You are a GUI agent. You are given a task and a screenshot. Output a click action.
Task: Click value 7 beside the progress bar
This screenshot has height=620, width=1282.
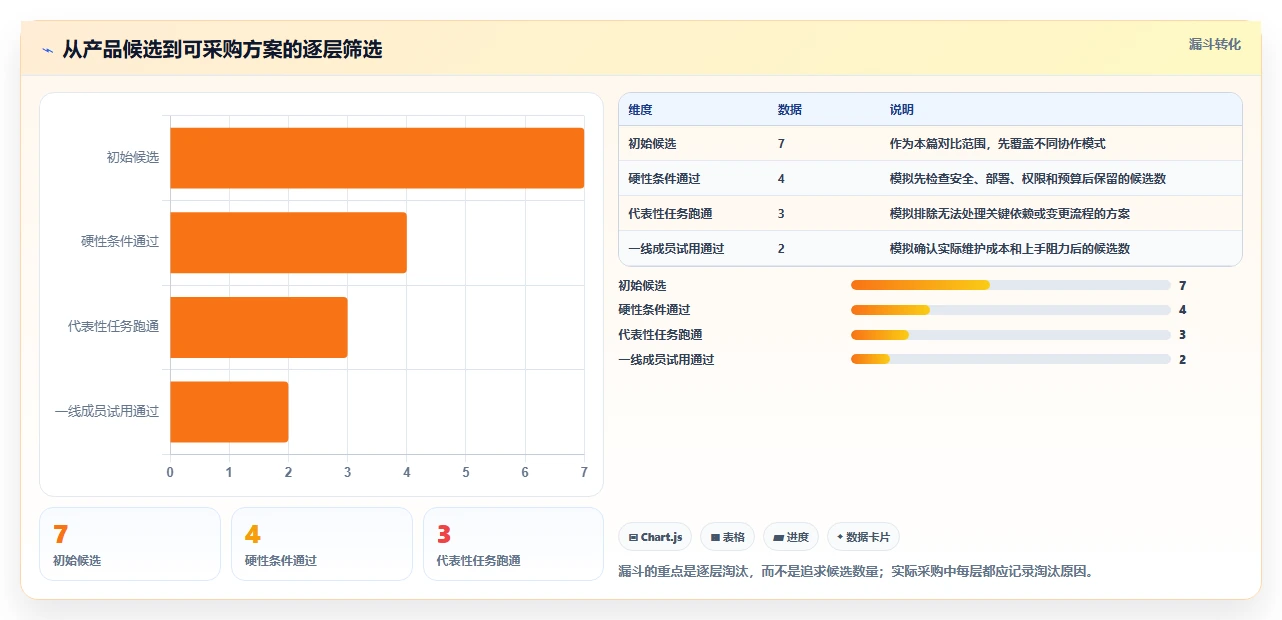[x=1183, y=286]
